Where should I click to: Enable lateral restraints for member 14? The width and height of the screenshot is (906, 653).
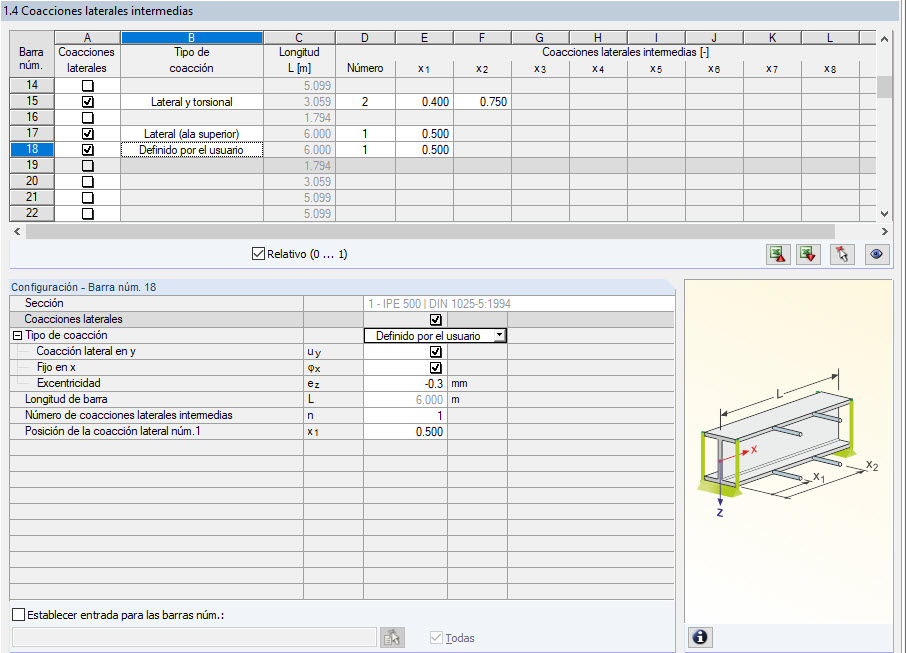pyautogui.click(x=87, y=86)
